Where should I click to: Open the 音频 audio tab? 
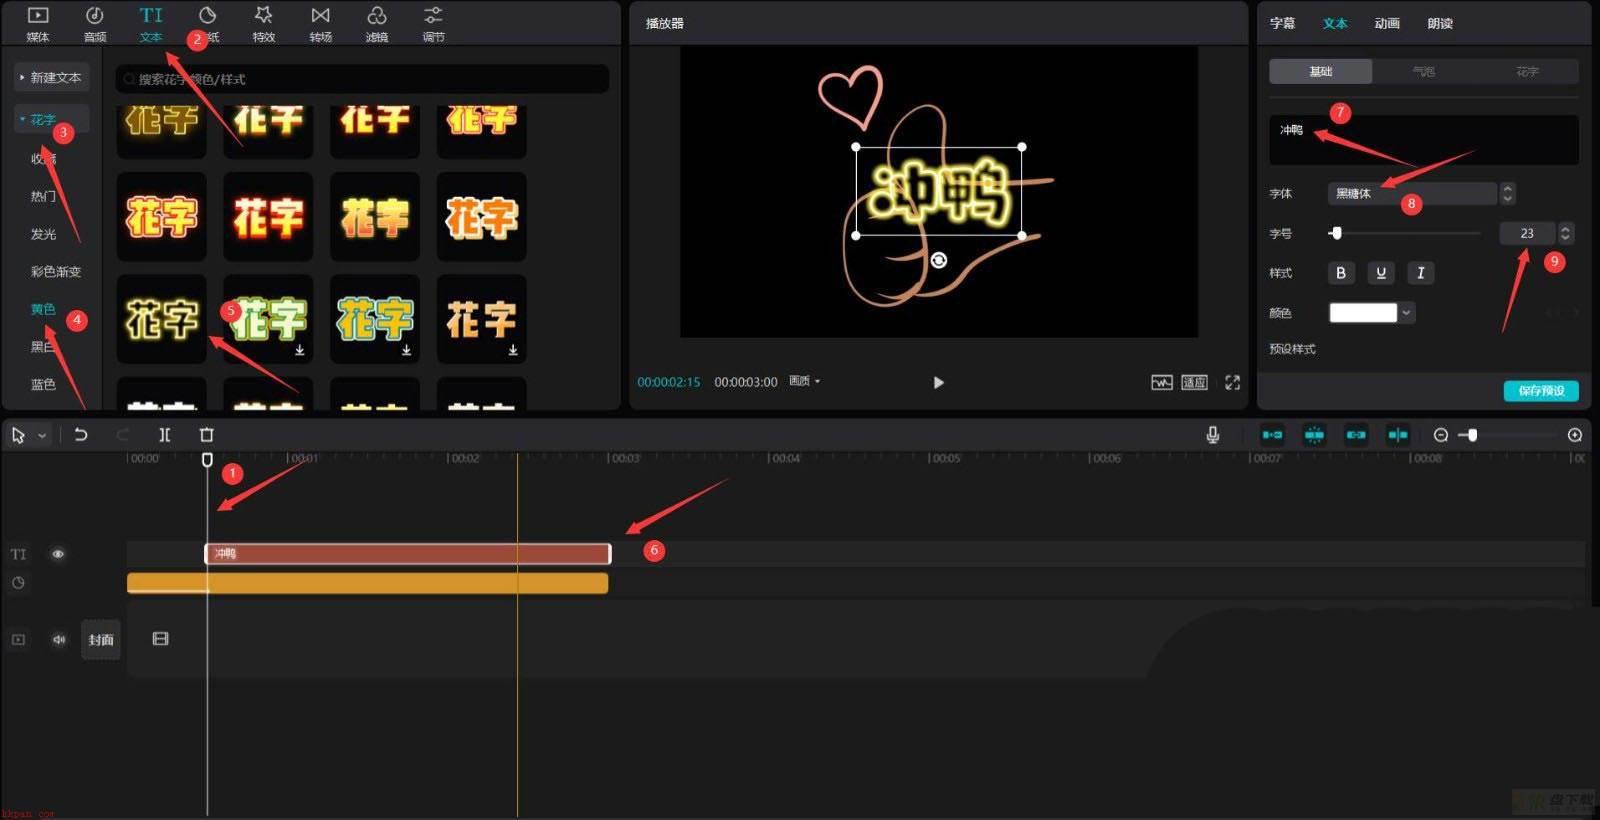point(94,23)
